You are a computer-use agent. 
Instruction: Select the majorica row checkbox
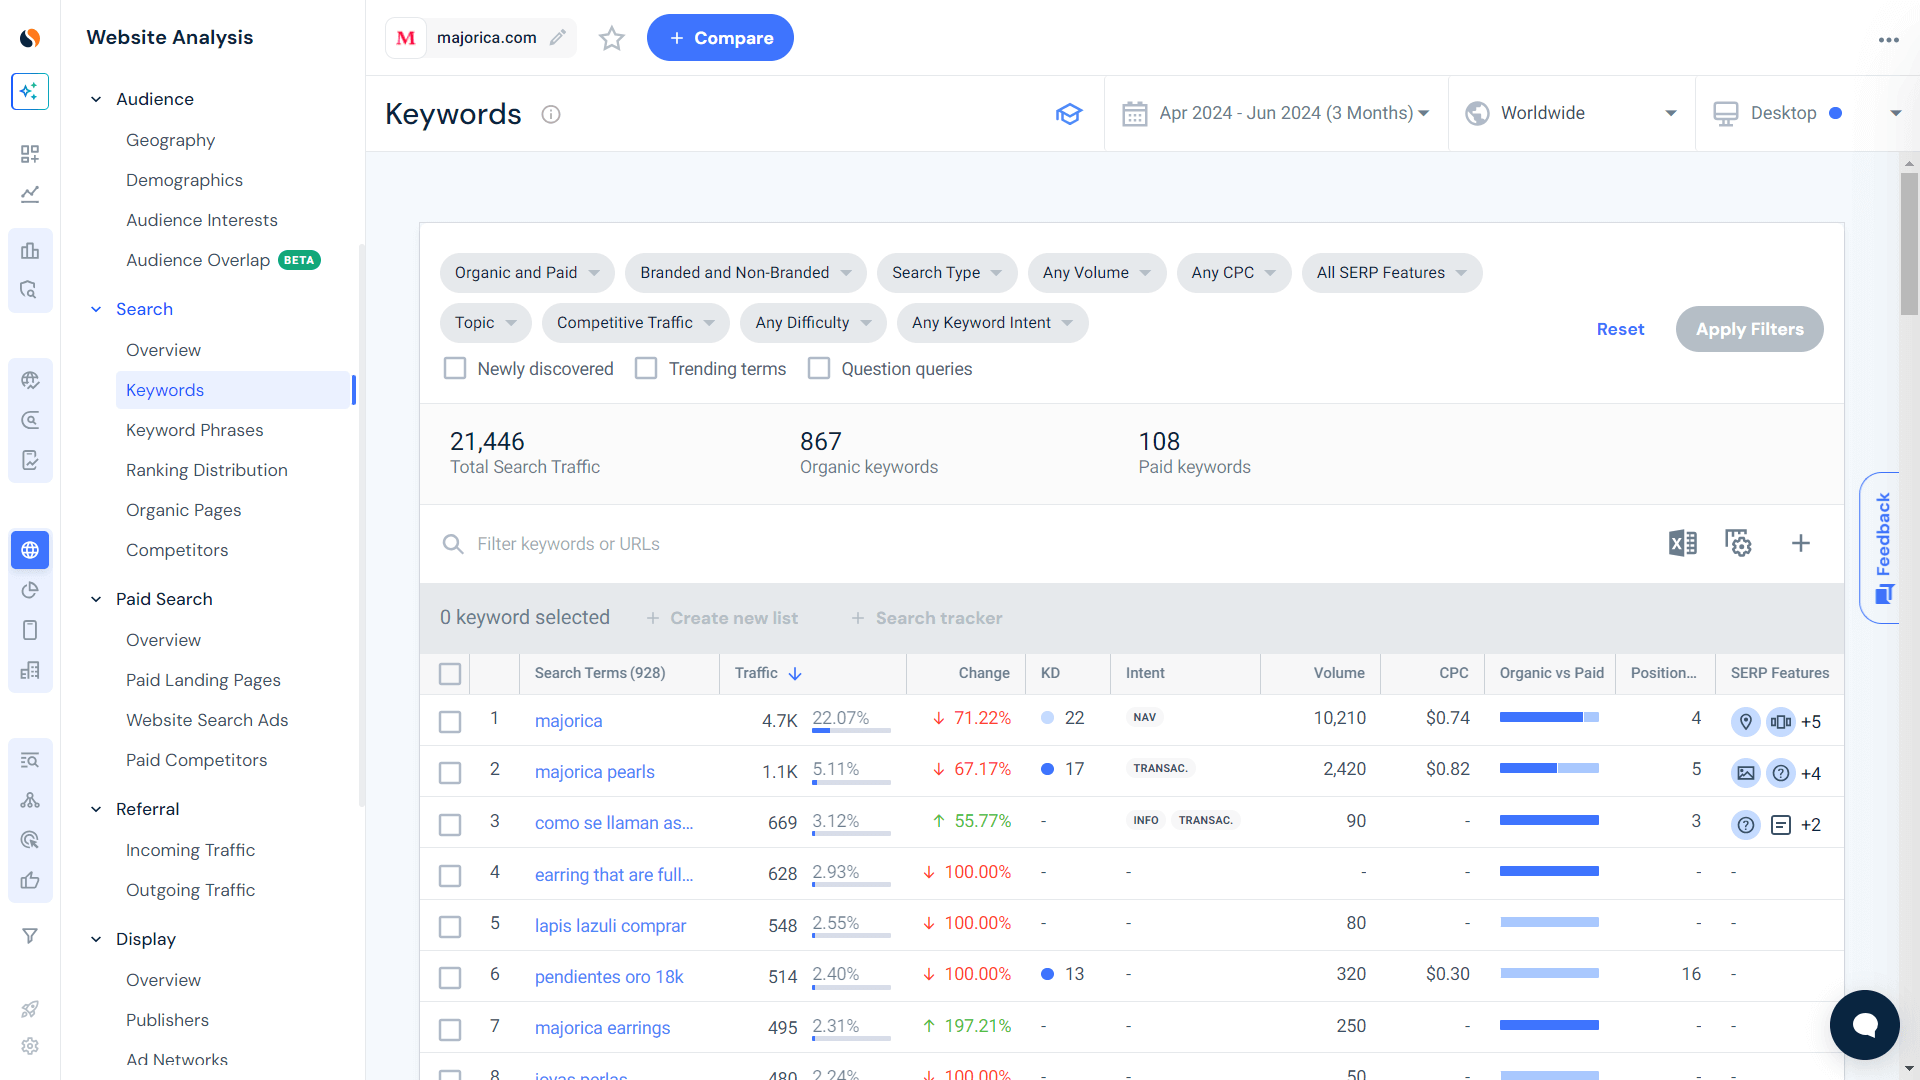click(x=450, y=722)
